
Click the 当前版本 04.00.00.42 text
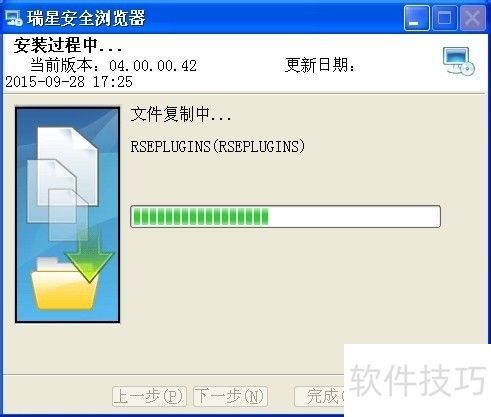click(x=113, y=65)
